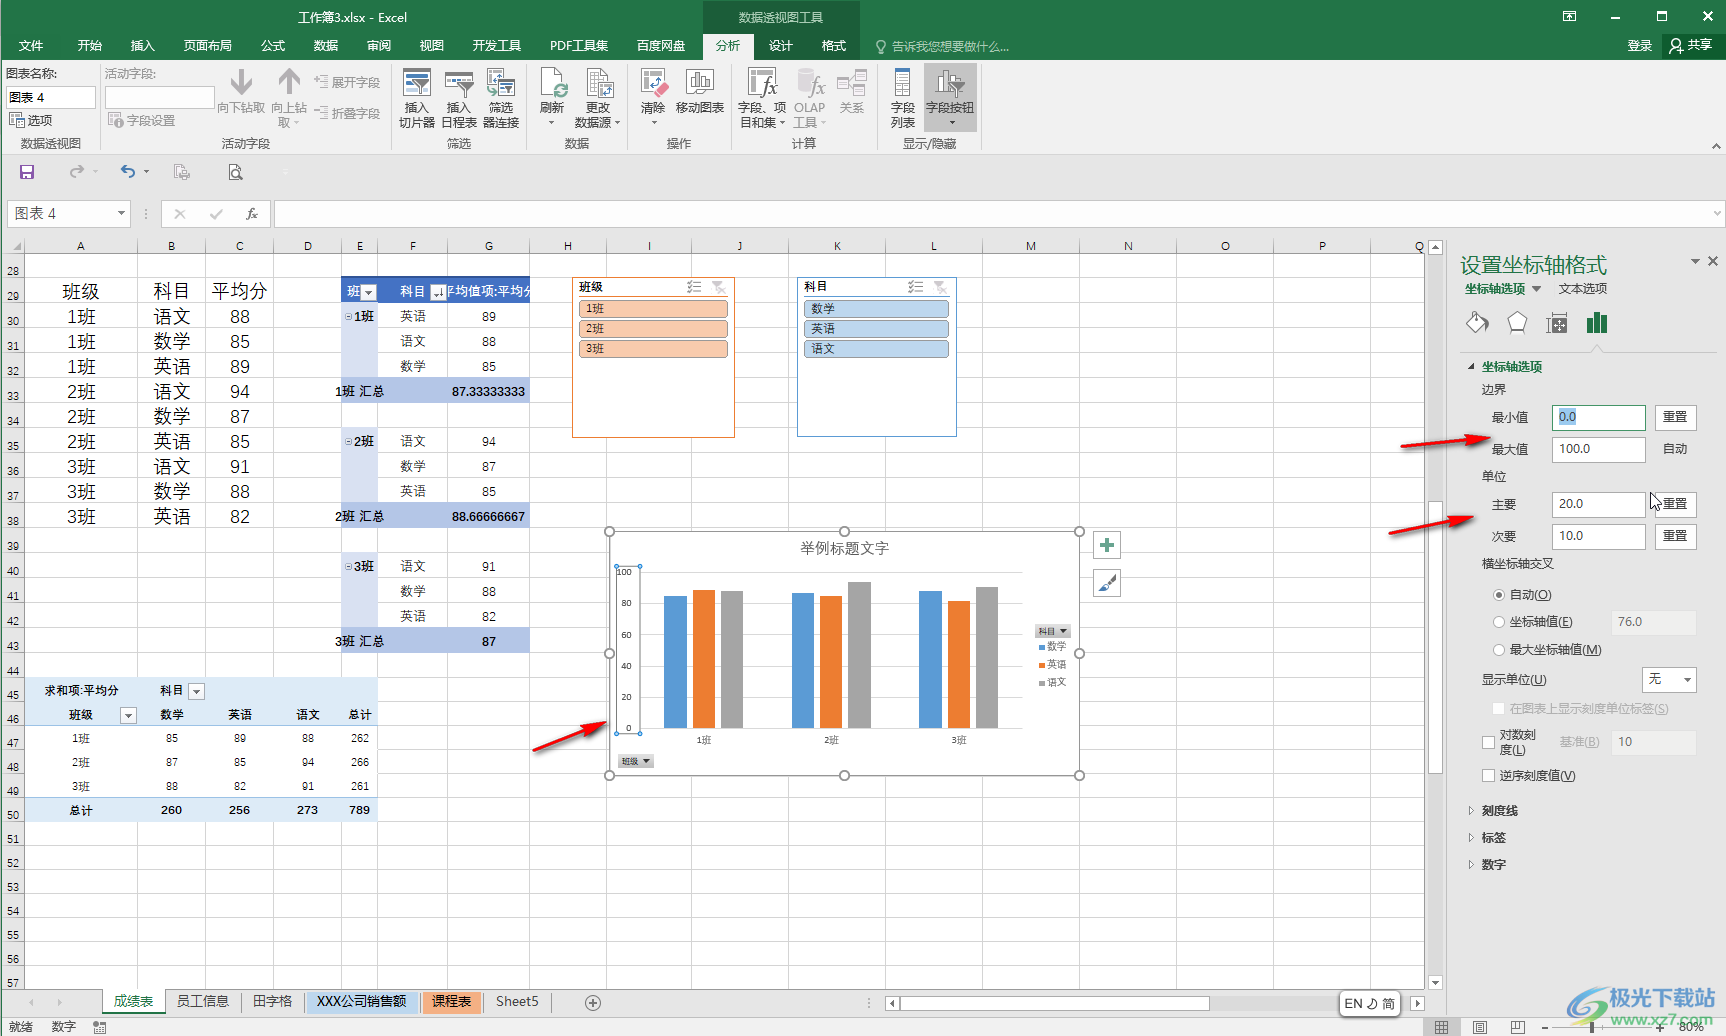
Task: Open print preview icon in quick toolbar
Action: point(235,172)
